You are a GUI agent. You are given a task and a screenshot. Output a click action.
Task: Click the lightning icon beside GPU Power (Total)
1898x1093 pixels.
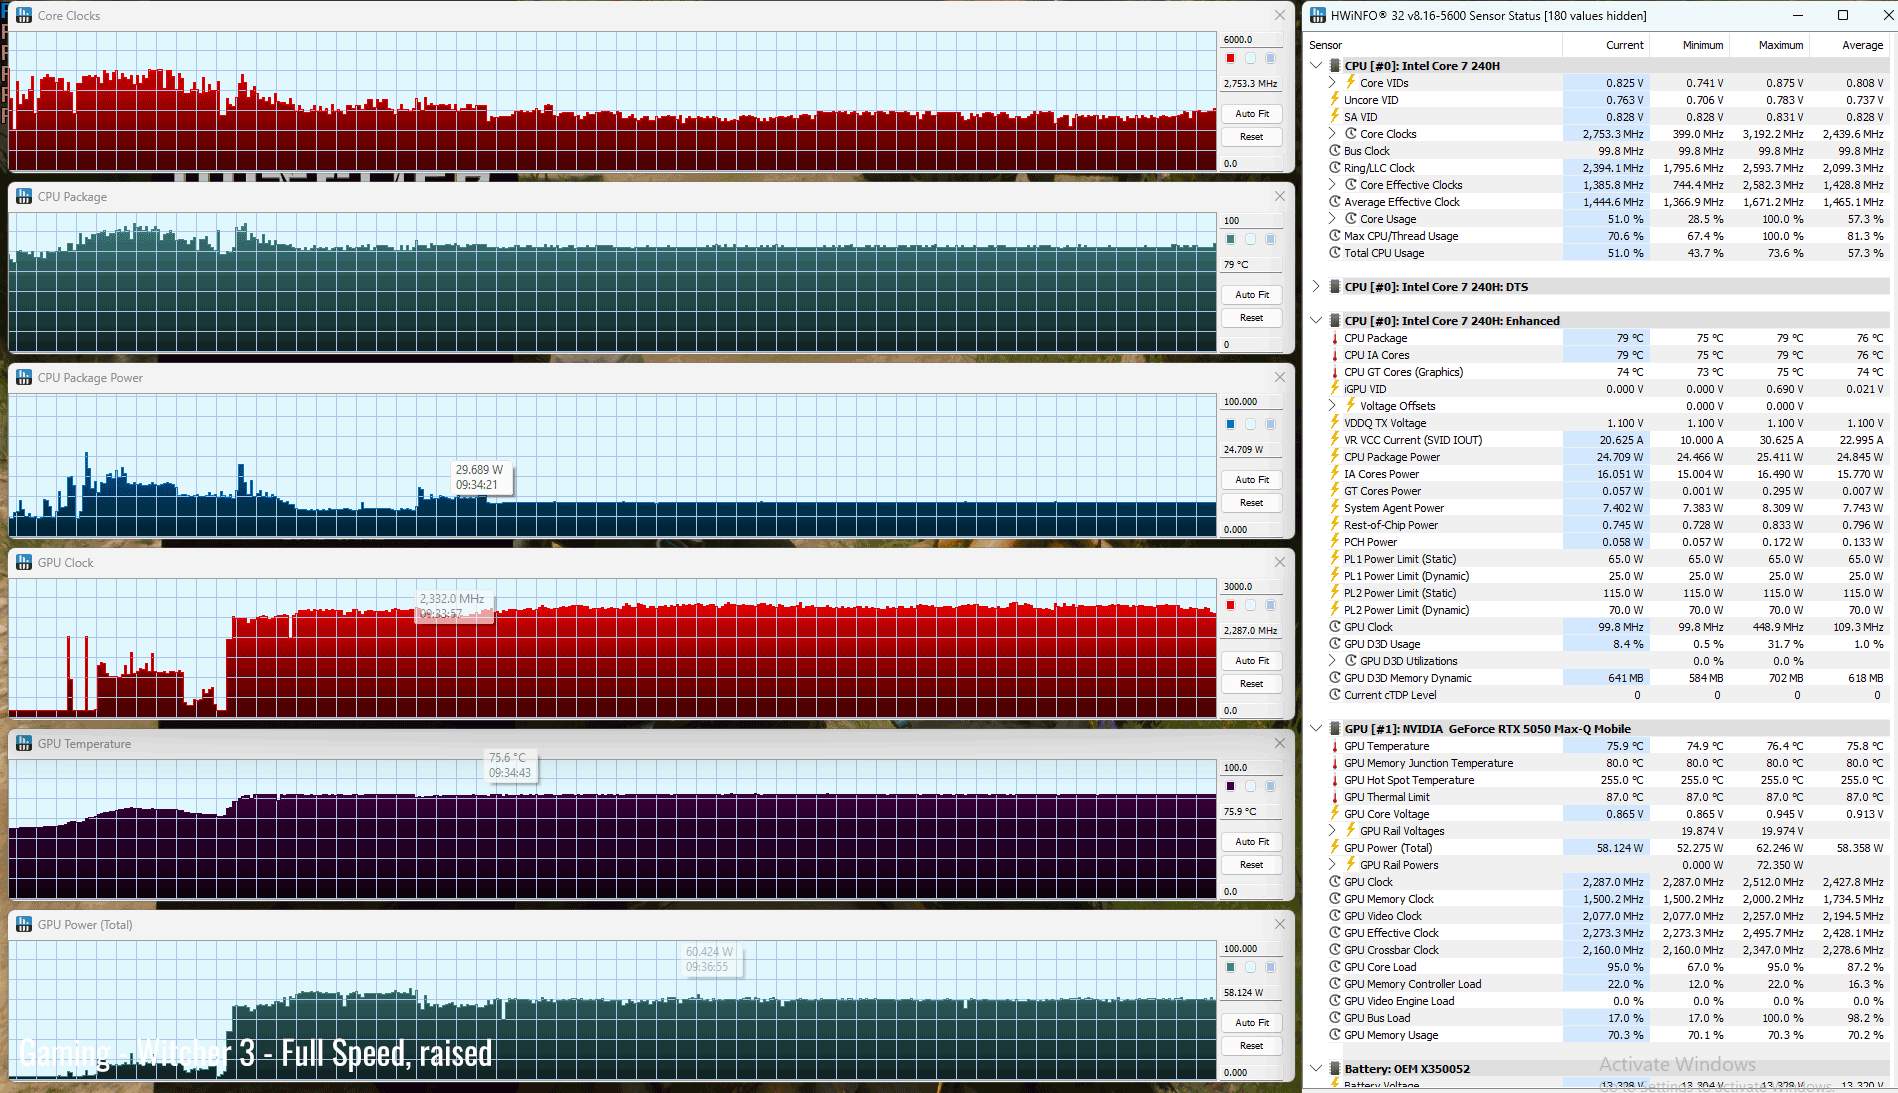1334,848
